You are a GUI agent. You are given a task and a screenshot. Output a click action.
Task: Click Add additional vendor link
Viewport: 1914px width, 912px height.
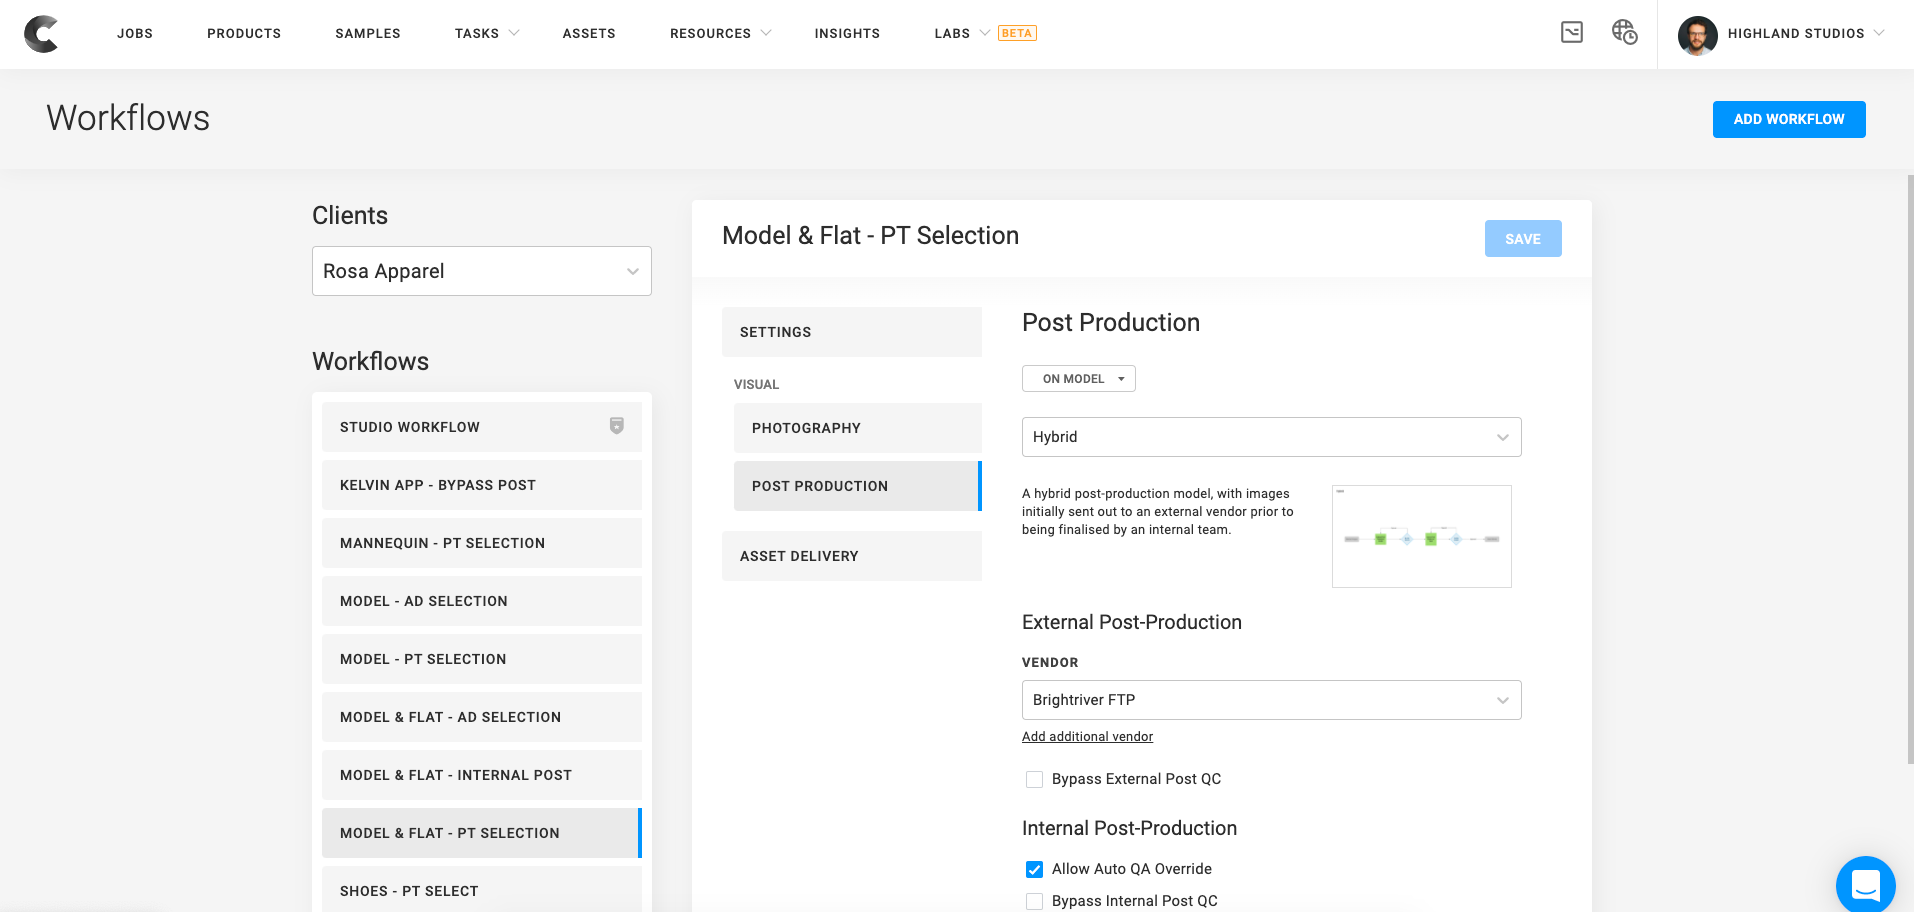1087,737
